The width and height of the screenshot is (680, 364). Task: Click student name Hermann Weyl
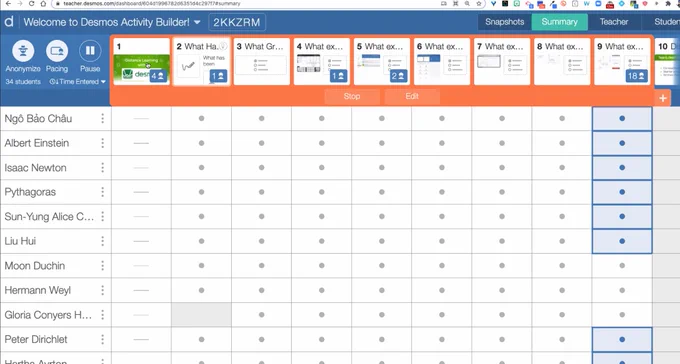(x=38, y=290)
